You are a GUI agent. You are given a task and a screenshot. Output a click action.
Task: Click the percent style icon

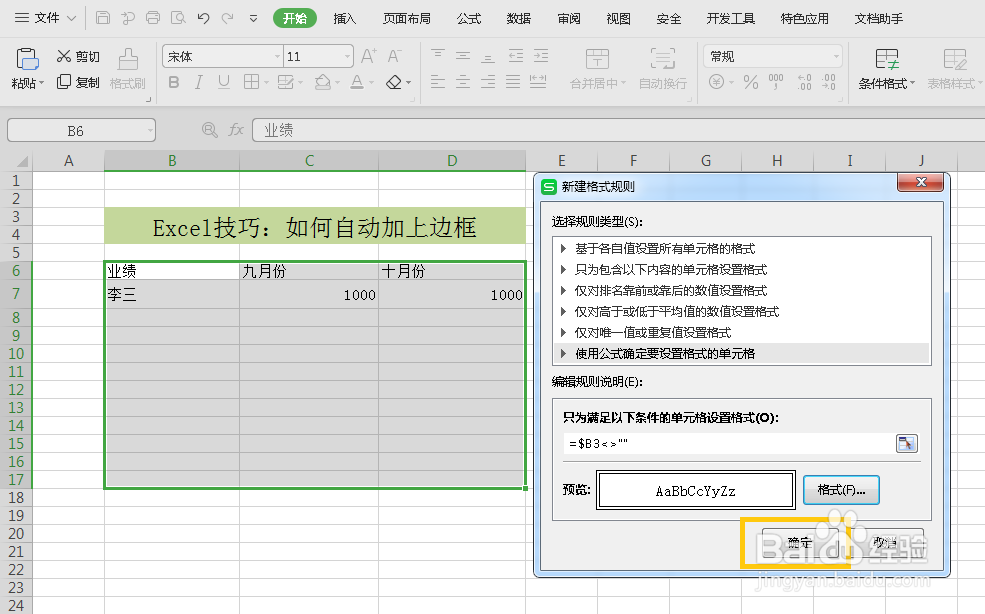click(x=751, y=82)
